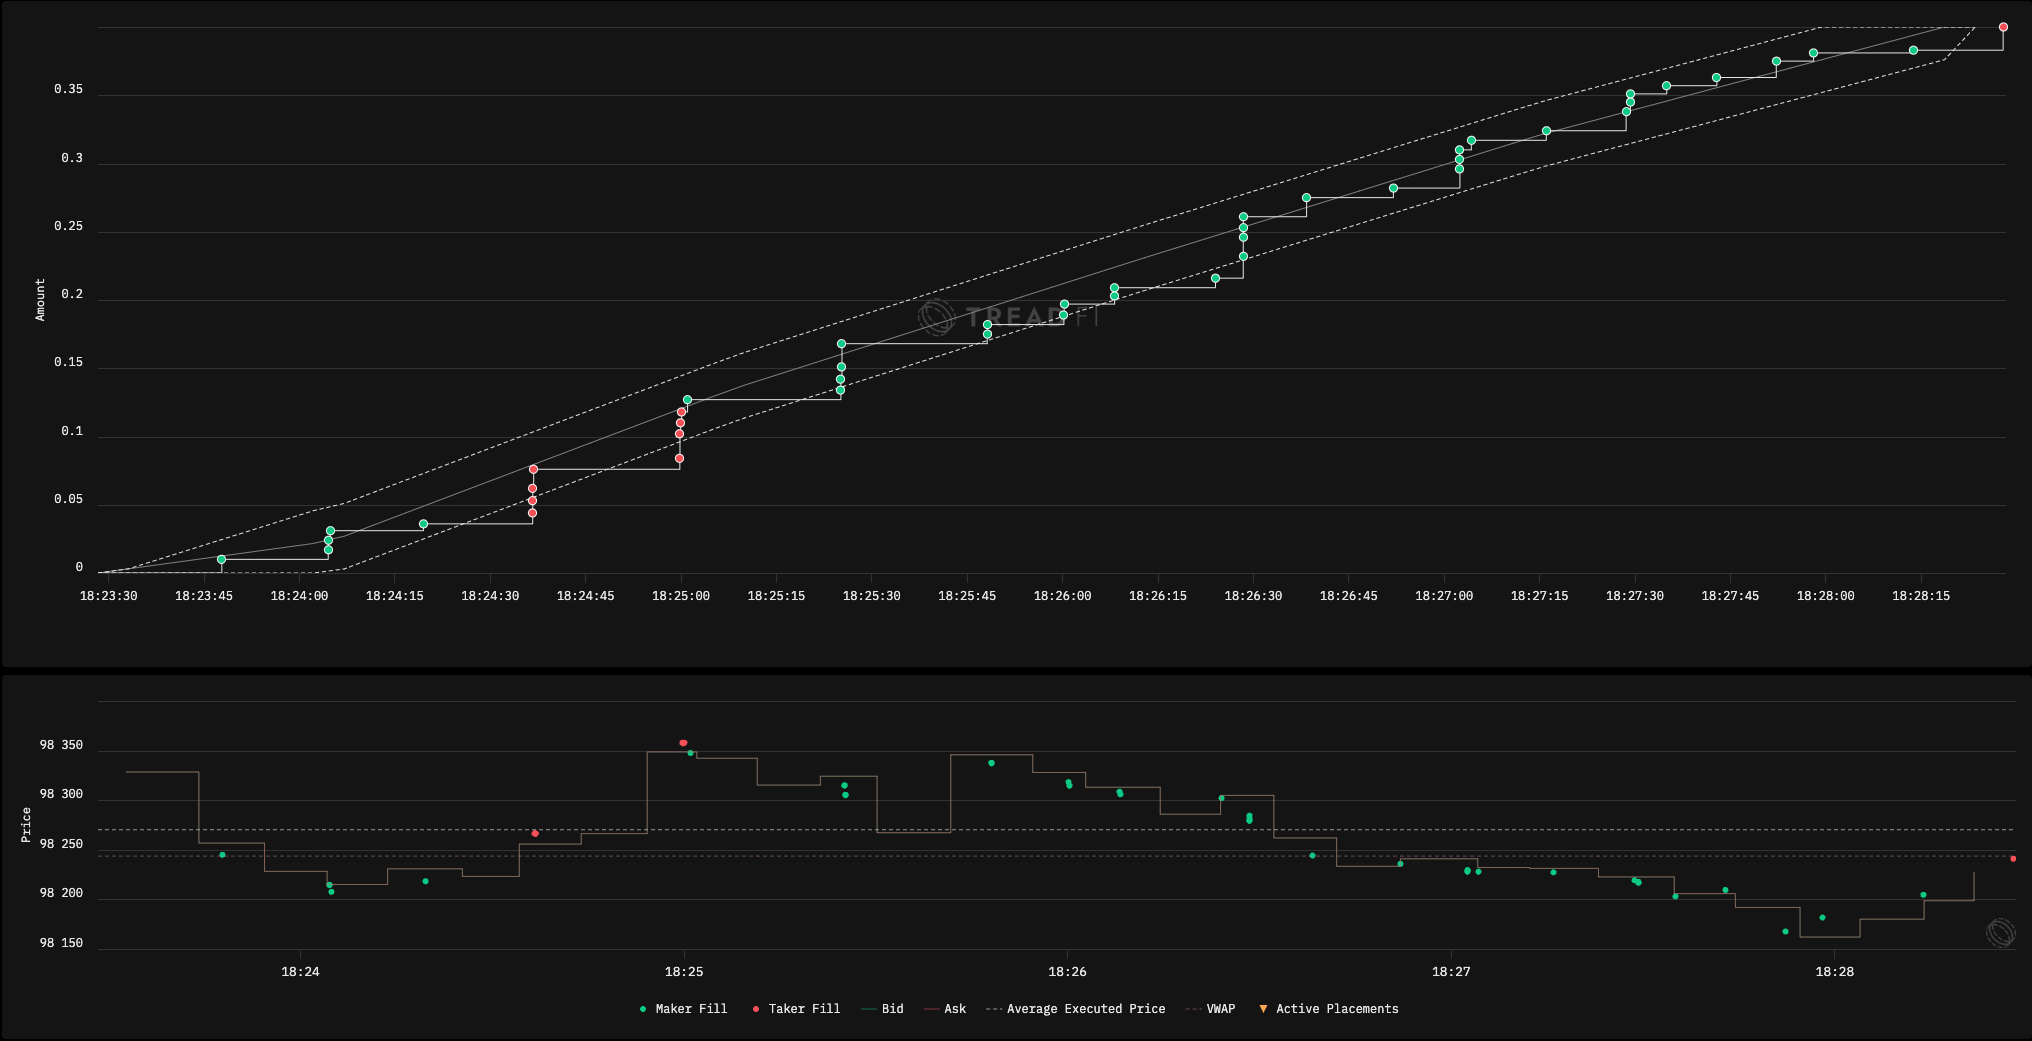2032x1041 pixels.
Task: Select the first green maker fill on amount chart
Action: pyautogui.click(x=222, y=560)
